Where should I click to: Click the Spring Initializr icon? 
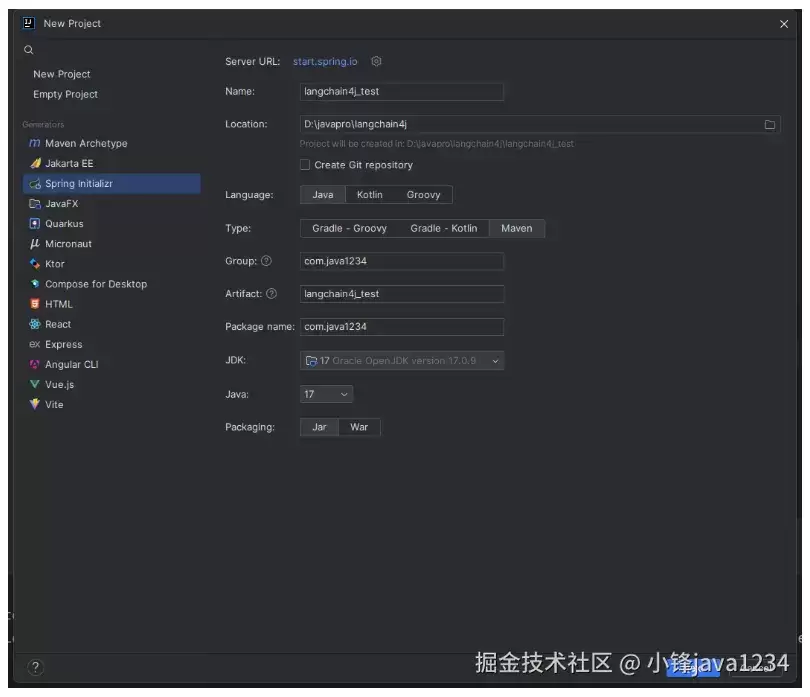coord(35,183)
